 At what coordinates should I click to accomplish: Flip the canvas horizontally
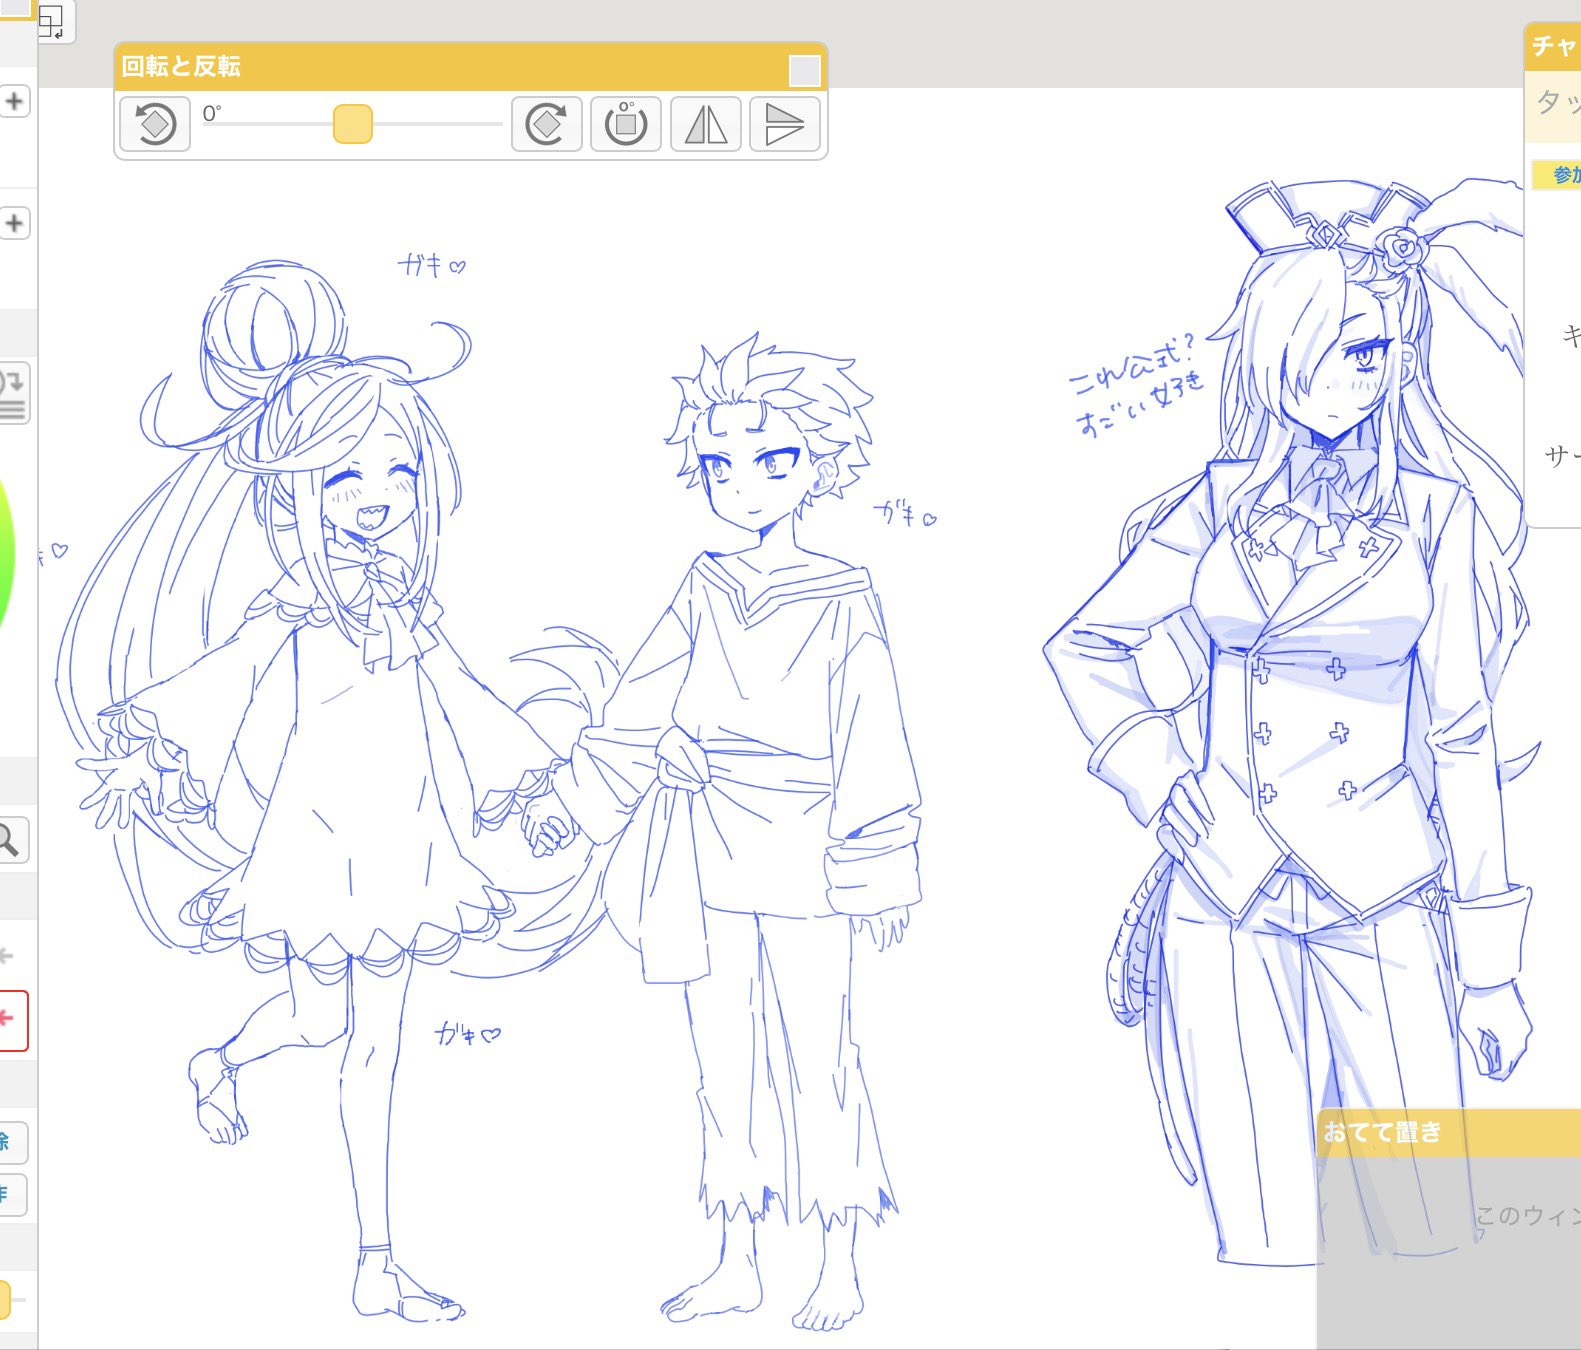point(705,125)
